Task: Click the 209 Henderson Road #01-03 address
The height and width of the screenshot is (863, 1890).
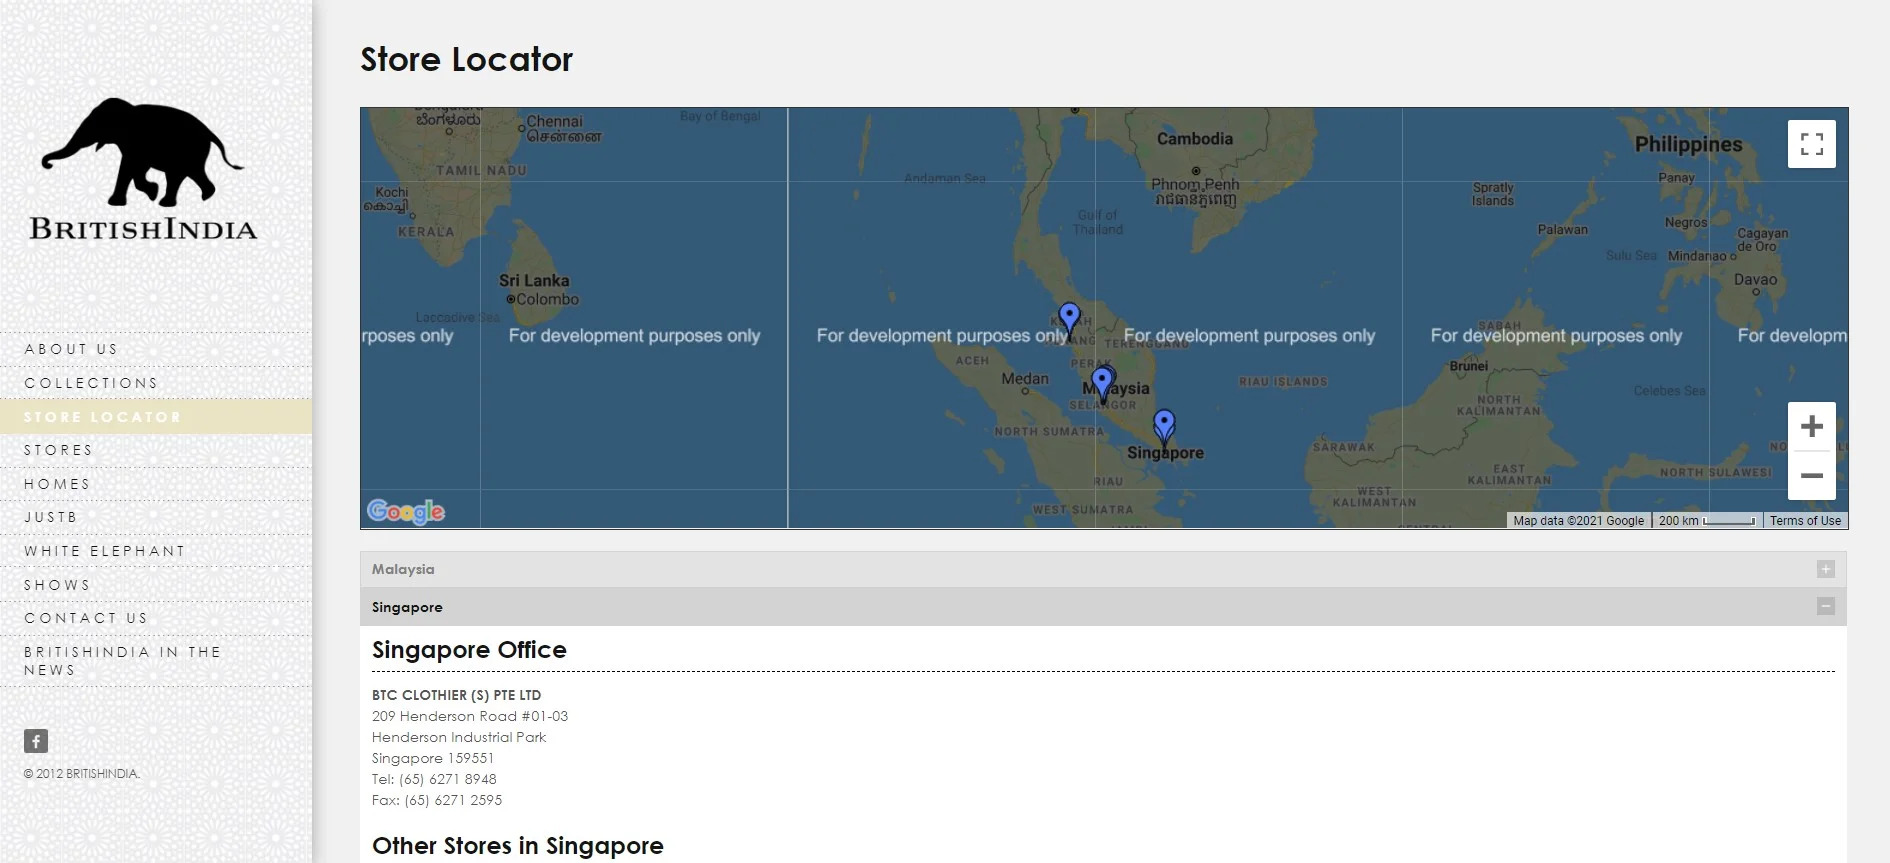Action: pos(470,716)
